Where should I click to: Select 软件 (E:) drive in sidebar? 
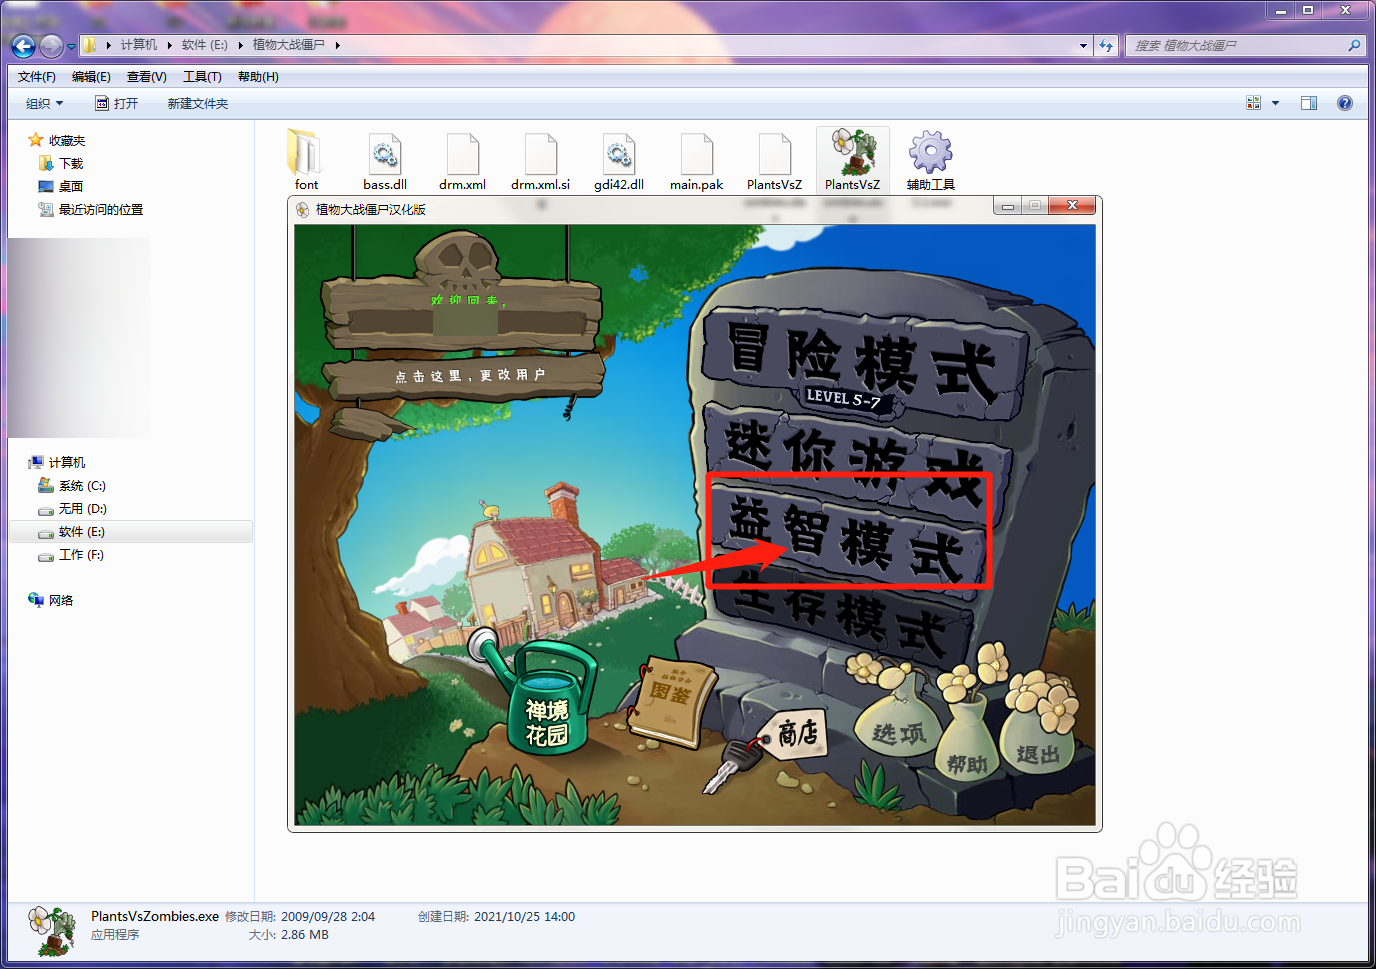point(130,531)
